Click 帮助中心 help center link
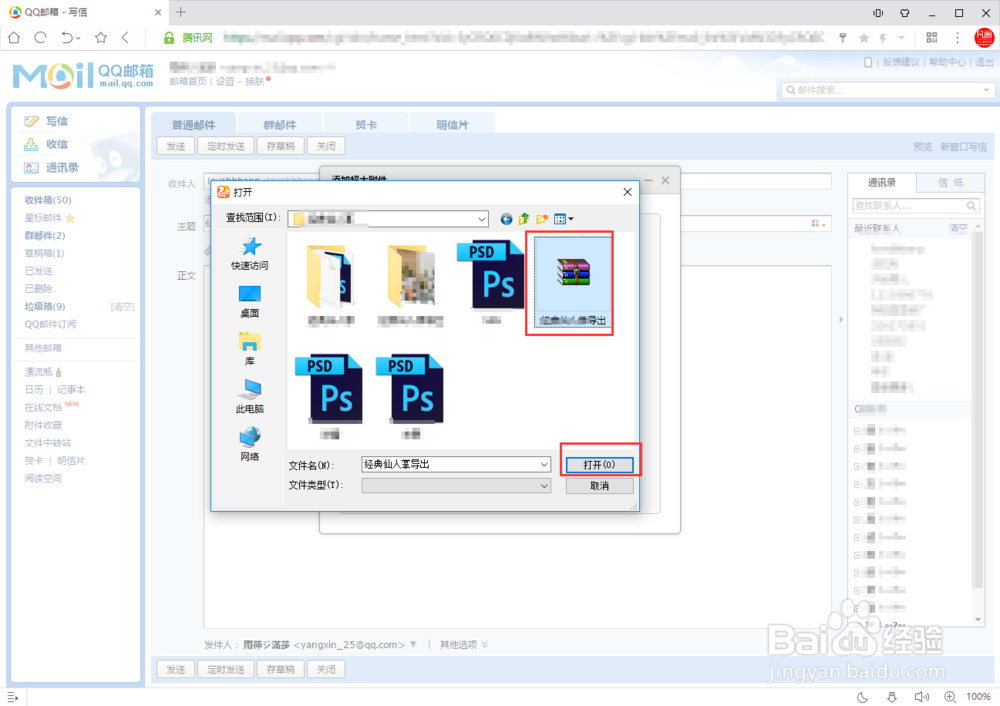Viewport: 1000px width, 706px height. (x=947, y=63)
